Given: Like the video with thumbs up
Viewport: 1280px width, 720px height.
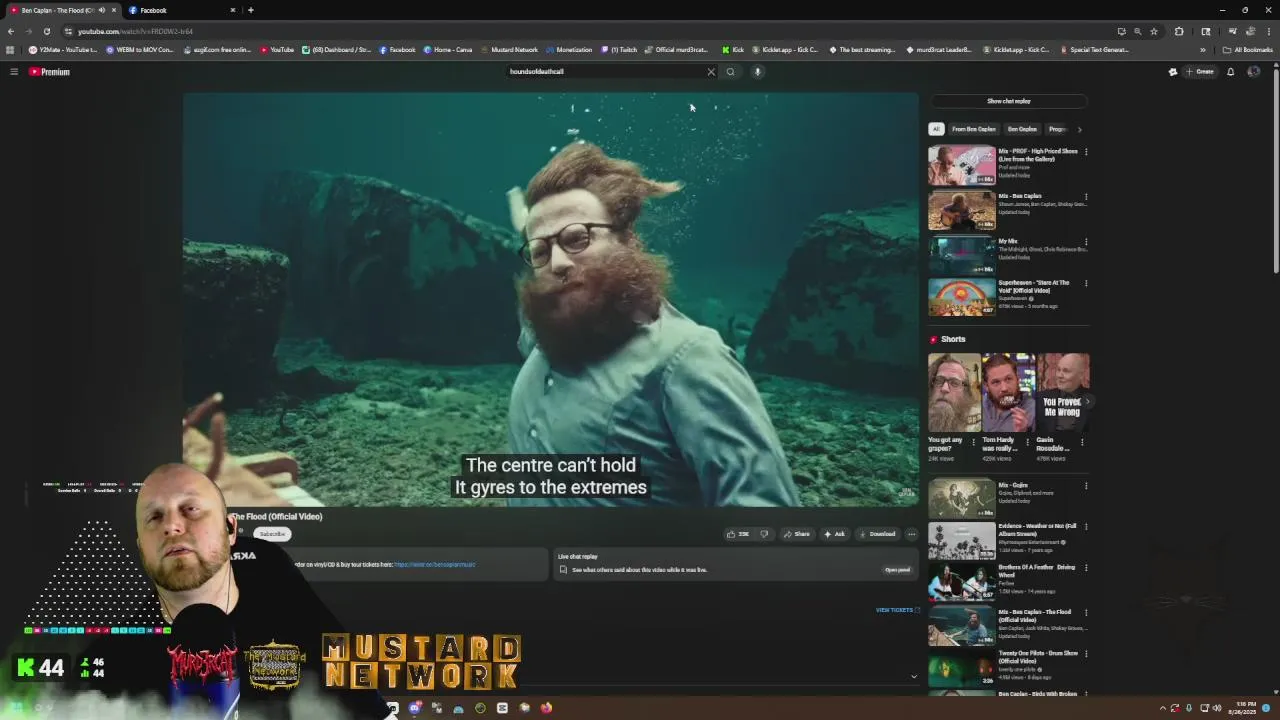Looking at the screenshot, I should coord(738,534).
